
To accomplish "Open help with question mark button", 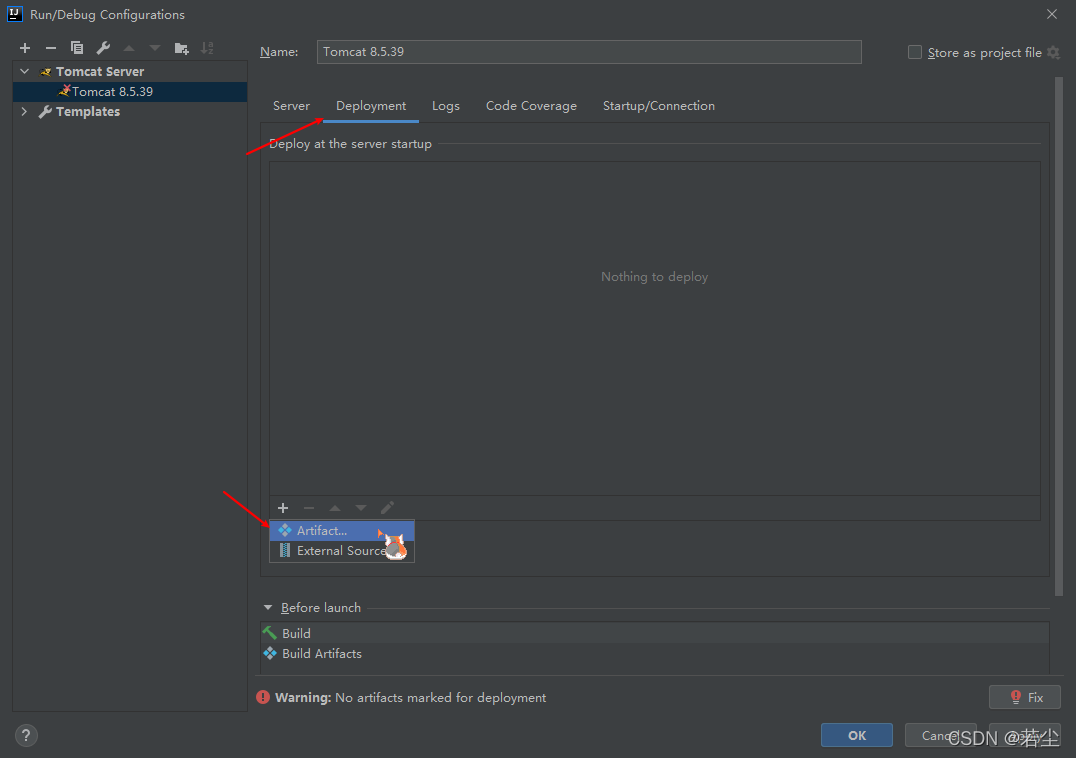I will click(26, 735).
